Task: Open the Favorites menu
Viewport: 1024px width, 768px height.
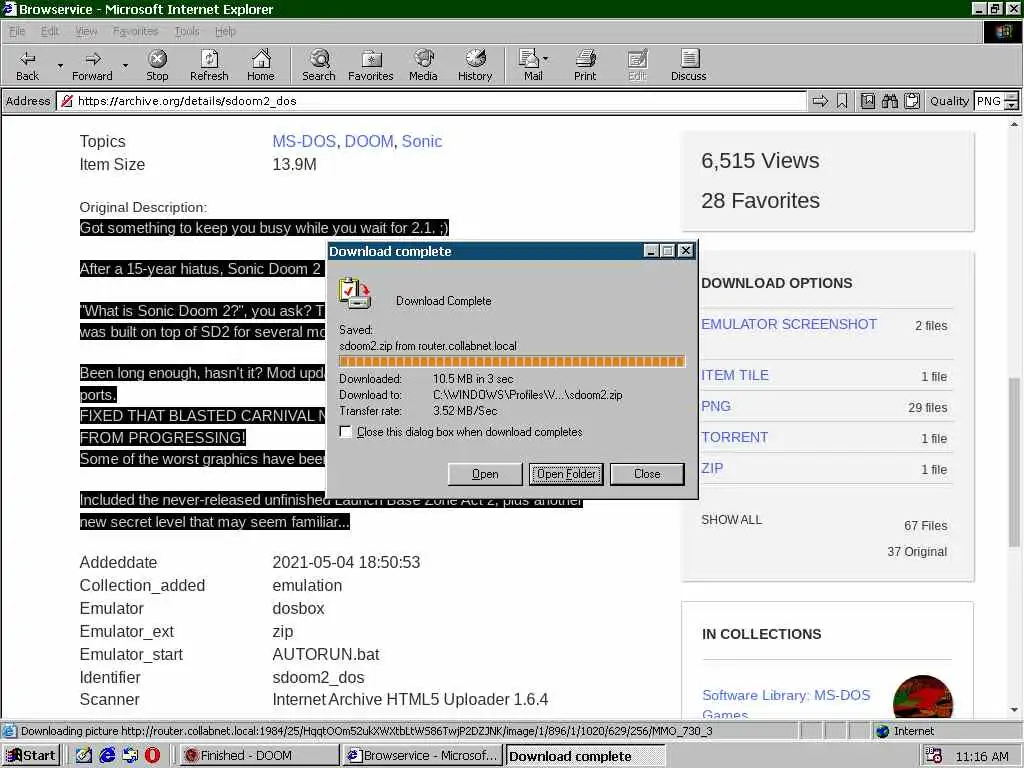Action: click(135, 31)
